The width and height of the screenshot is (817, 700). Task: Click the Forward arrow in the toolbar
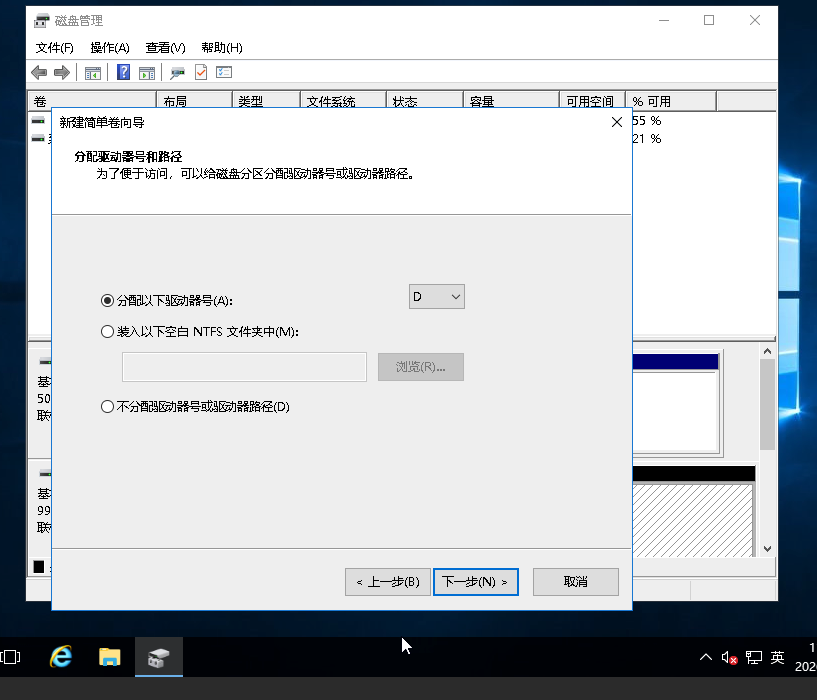coord(62,72)
